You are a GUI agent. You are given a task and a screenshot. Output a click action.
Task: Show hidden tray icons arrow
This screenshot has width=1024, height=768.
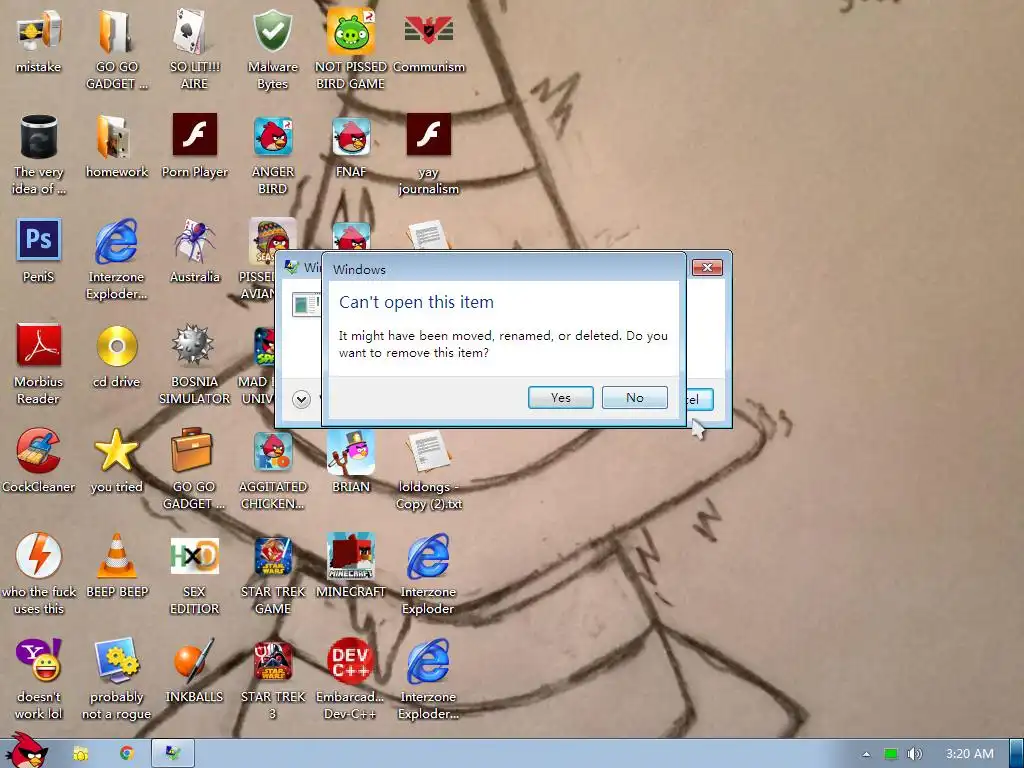866,754
